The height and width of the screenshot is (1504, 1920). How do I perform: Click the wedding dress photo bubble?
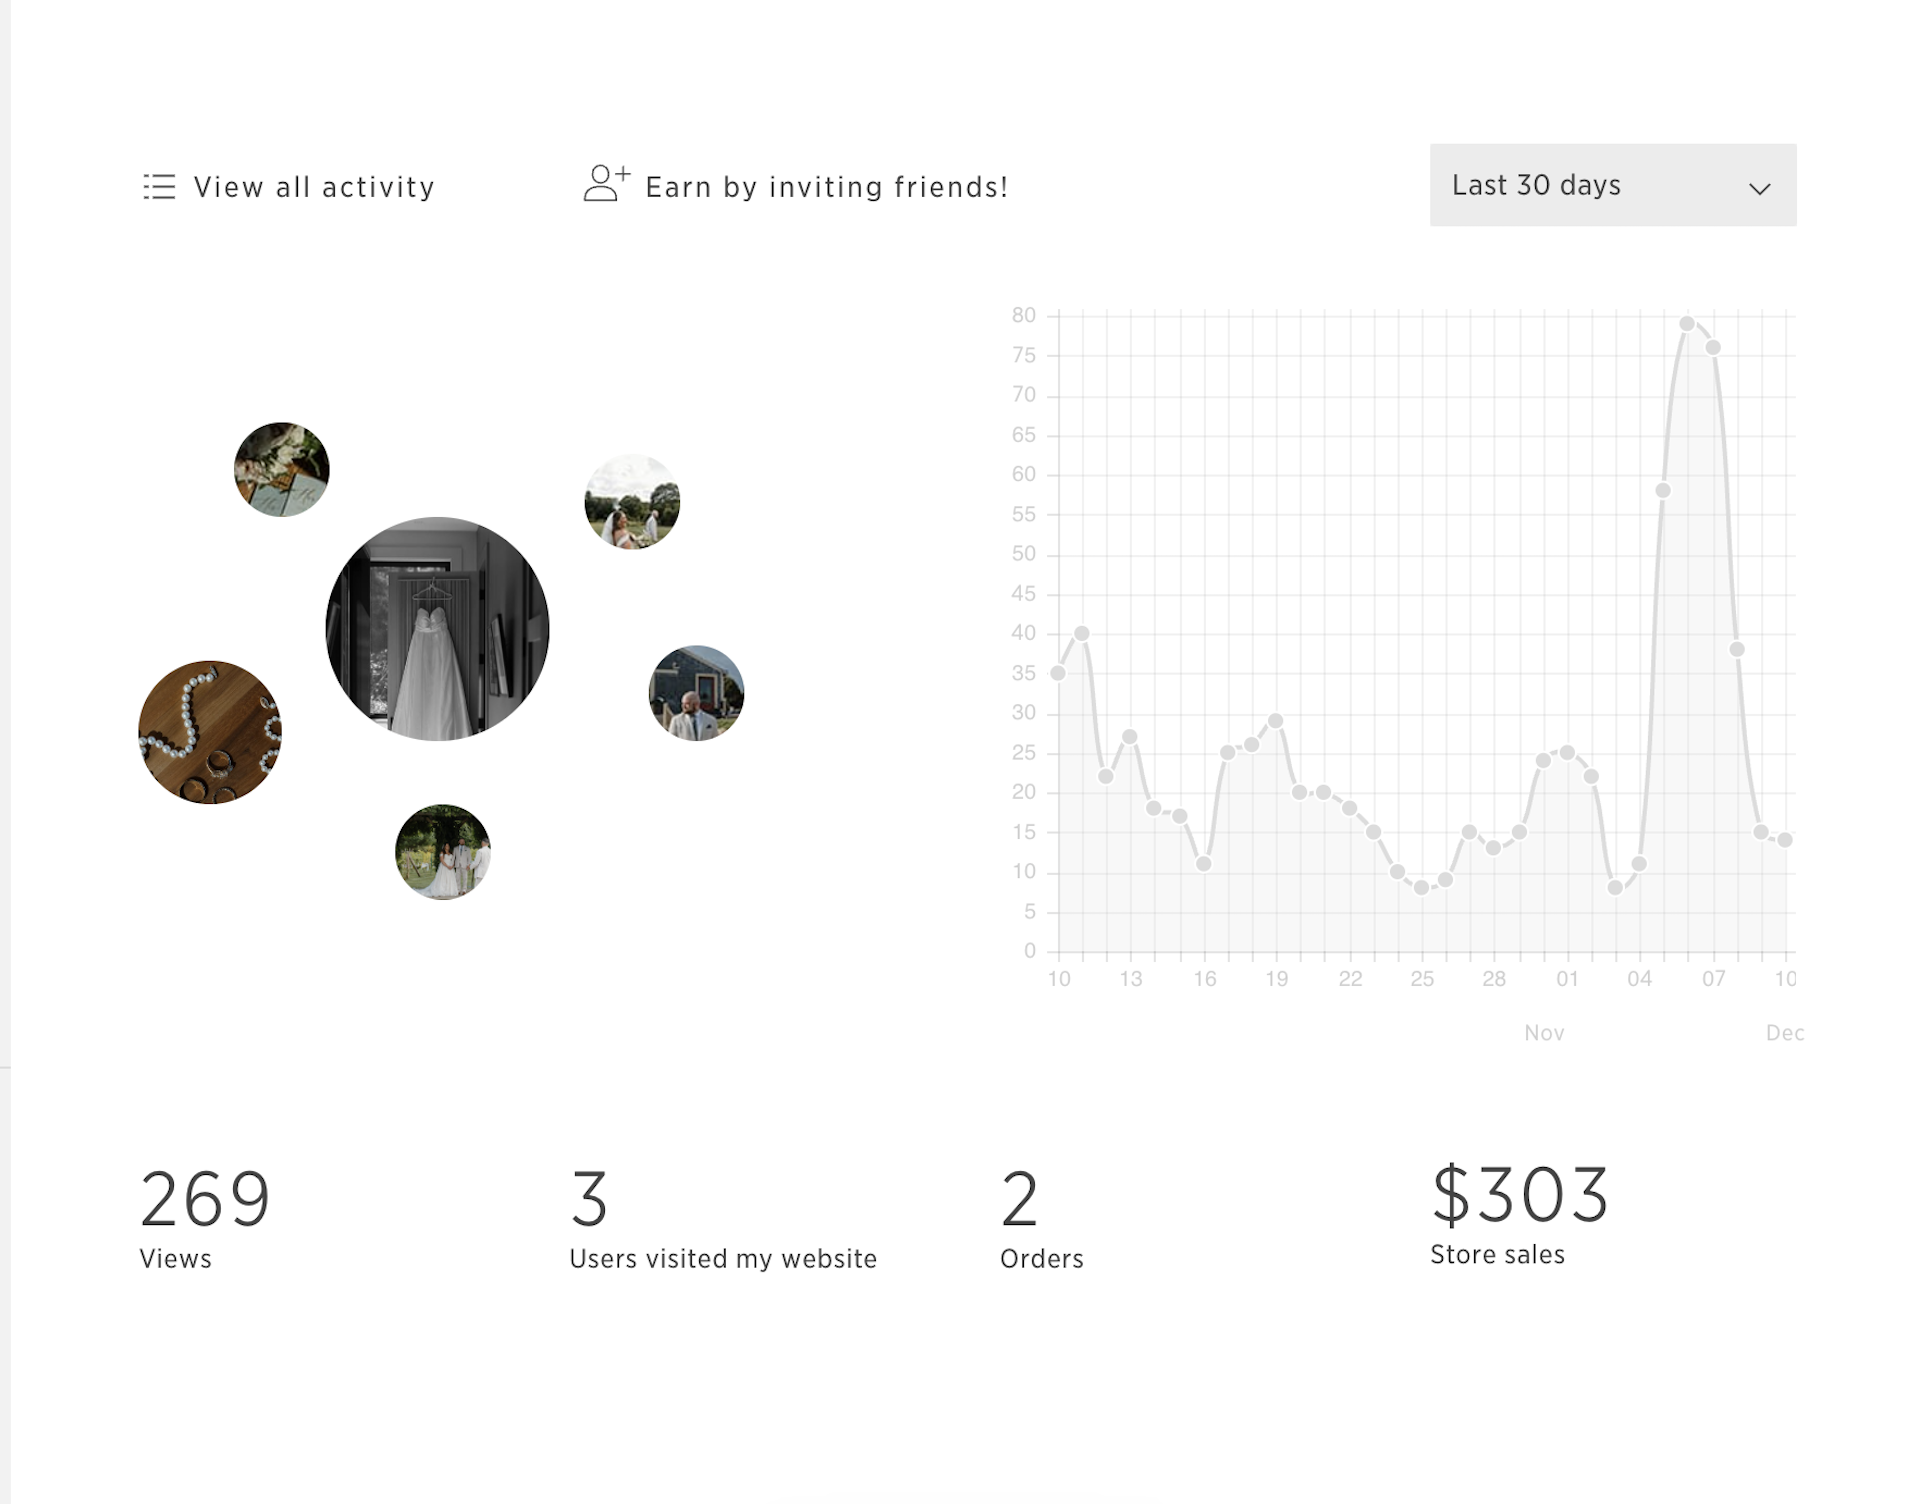click(x=436, y=627)
